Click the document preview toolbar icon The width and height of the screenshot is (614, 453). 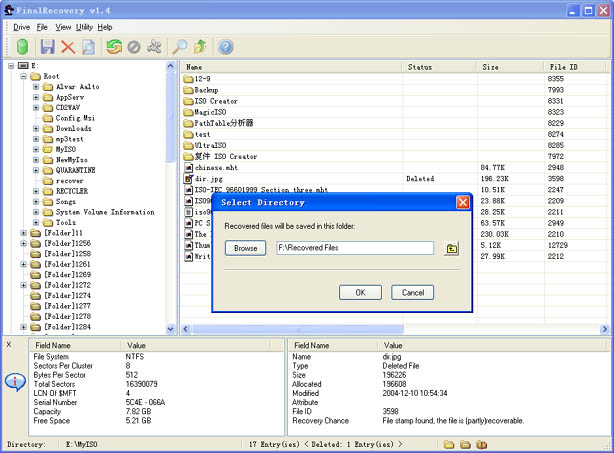click(88, 47)
